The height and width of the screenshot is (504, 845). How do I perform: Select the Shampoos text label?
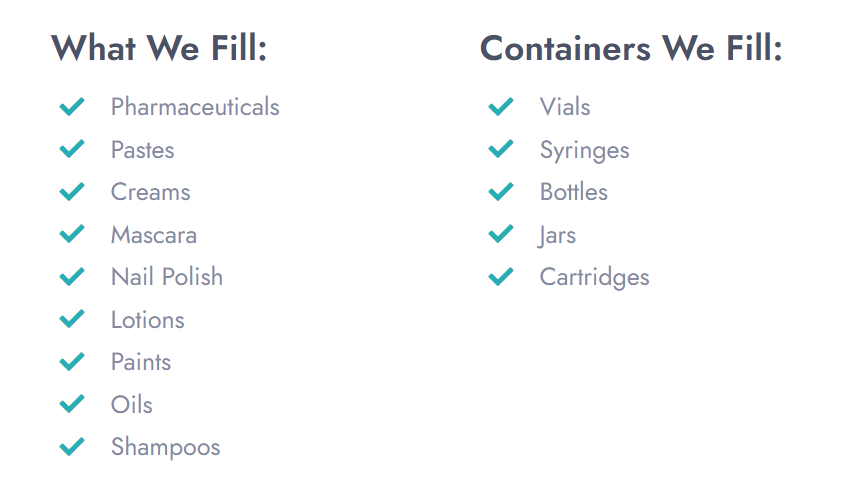pos(165,448)
